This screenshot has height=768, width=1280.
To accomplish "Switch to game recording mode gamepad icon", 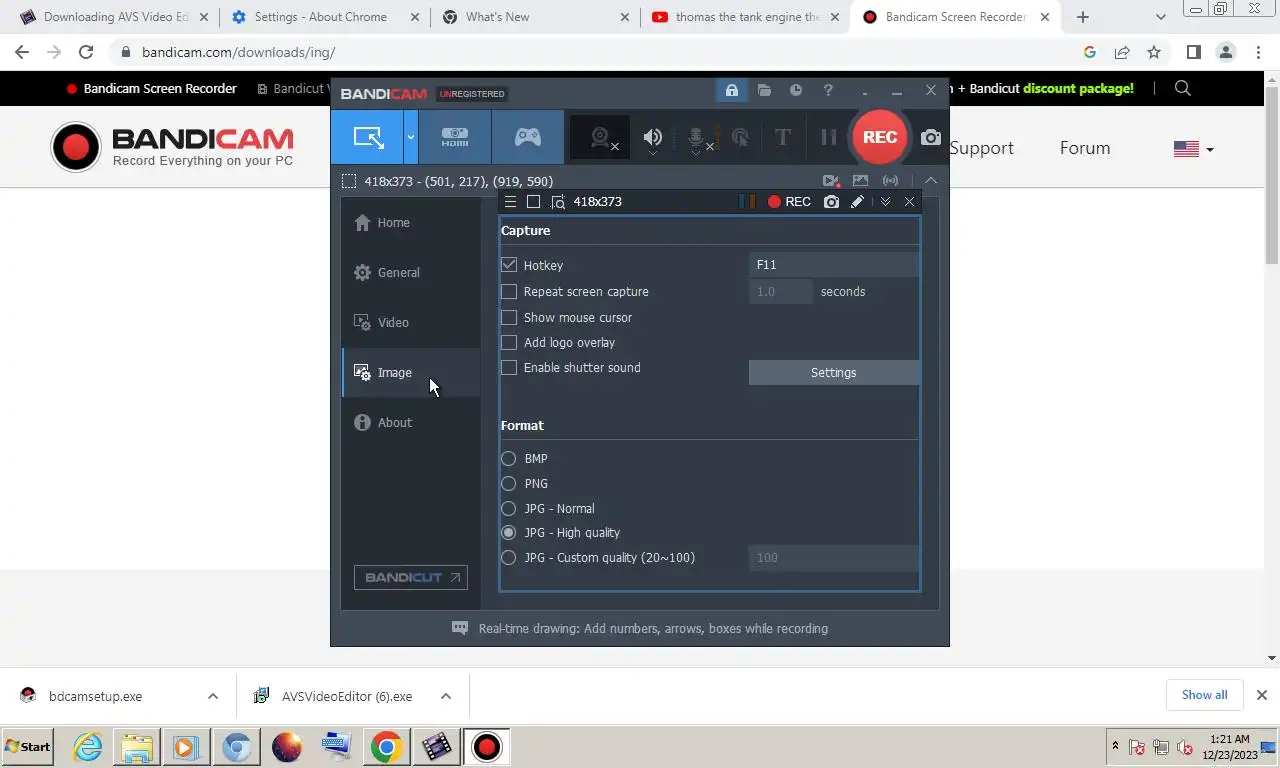I will click(528, 137).
